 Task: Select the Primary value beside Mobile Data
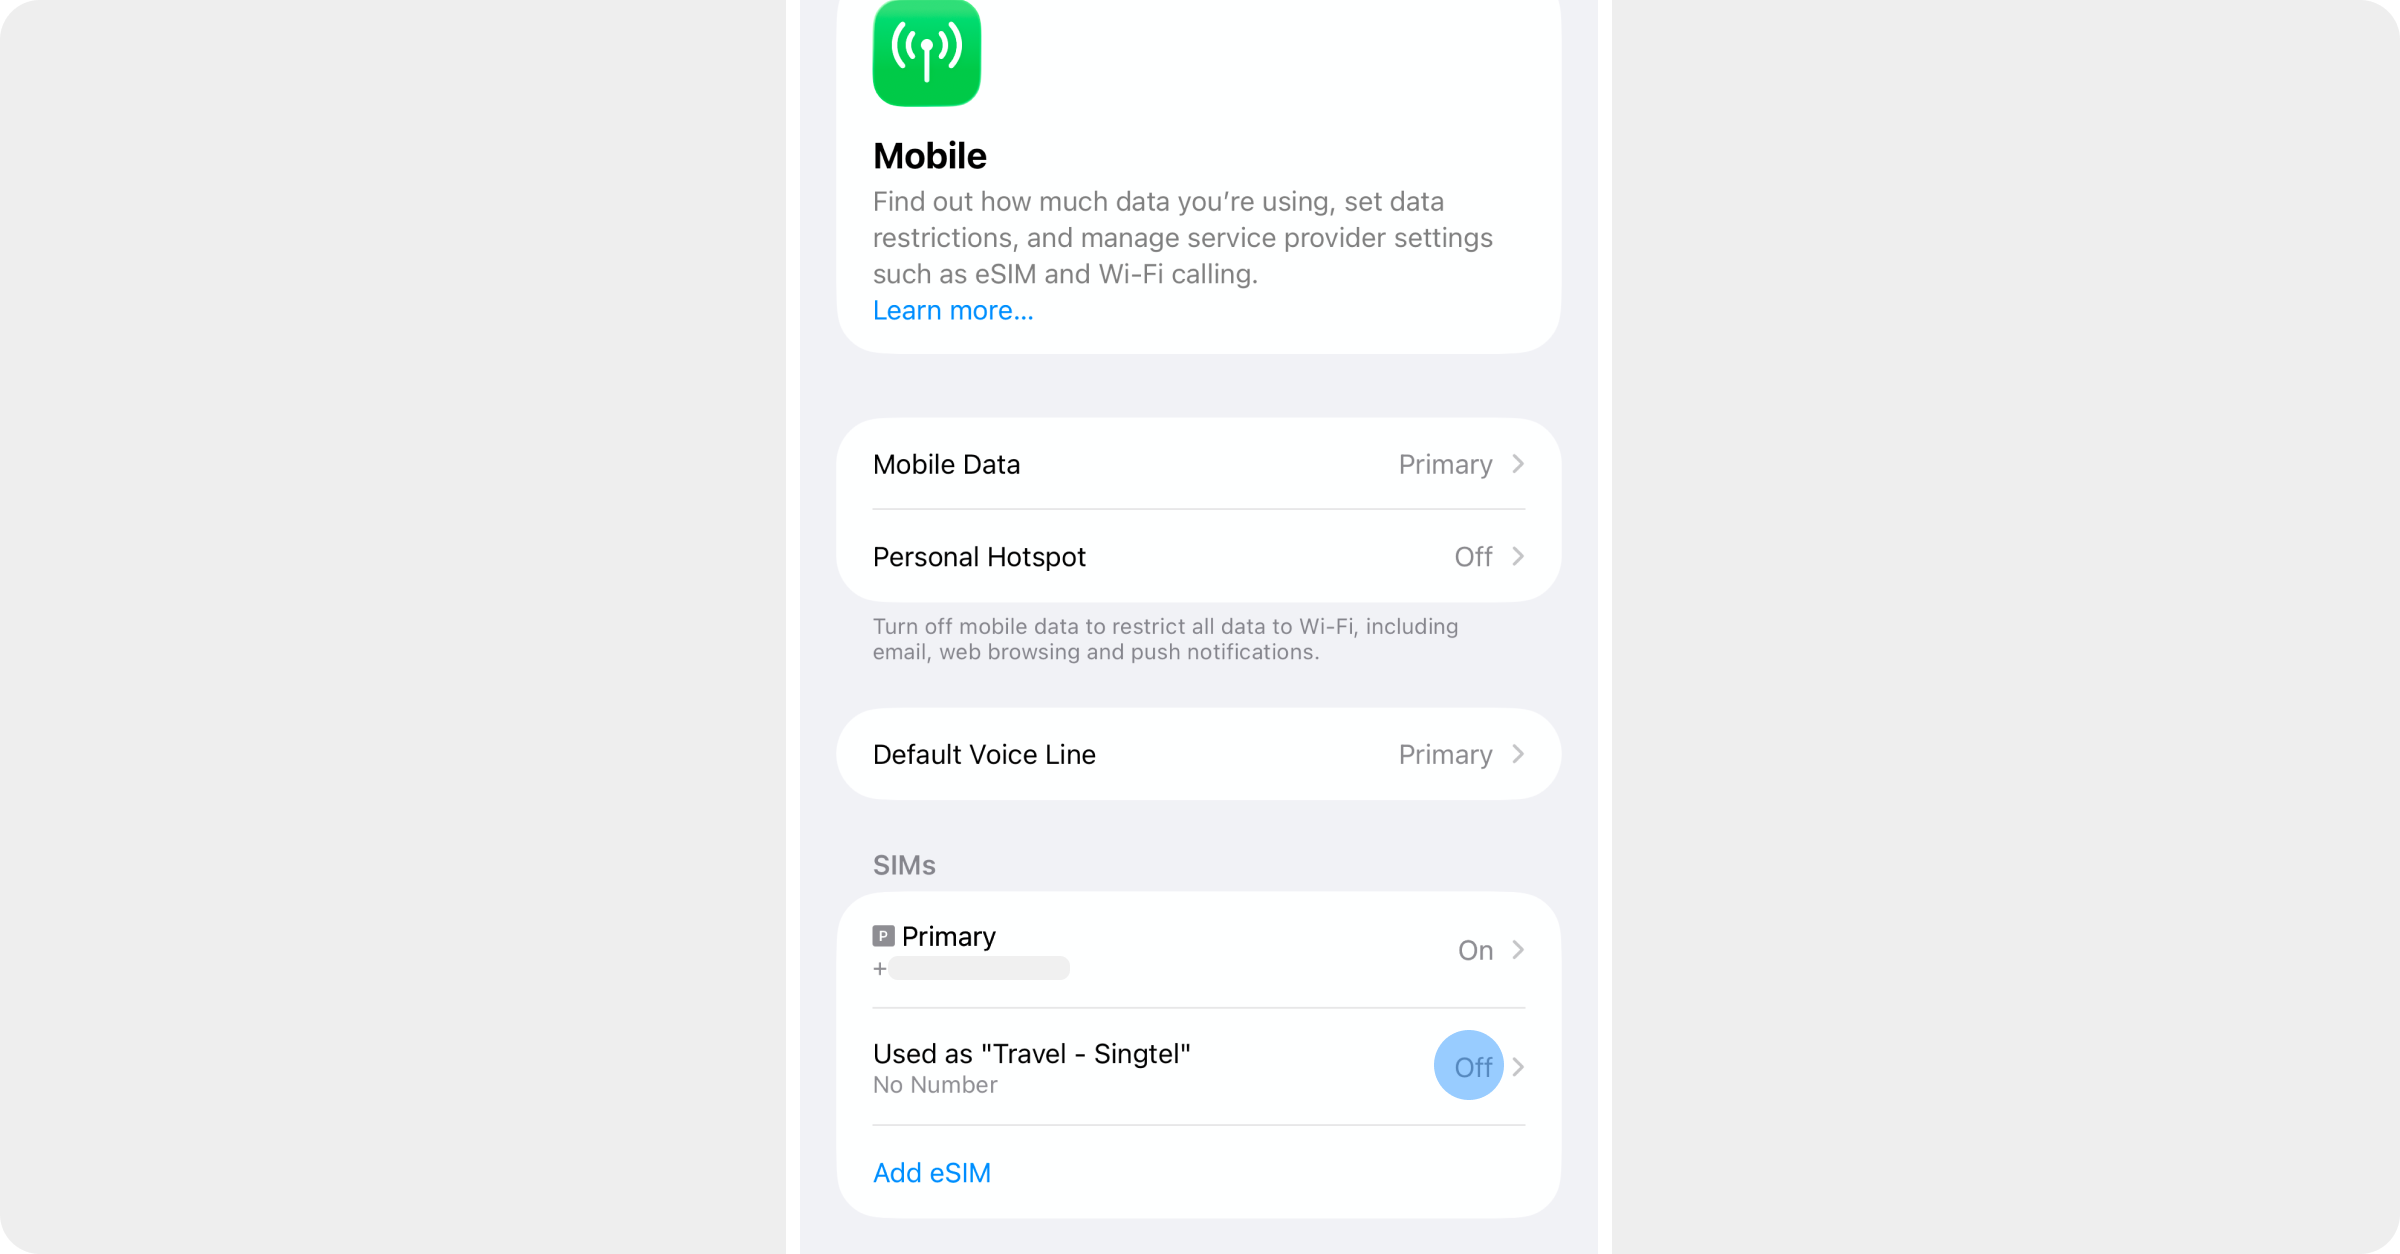pos(1445,465)
